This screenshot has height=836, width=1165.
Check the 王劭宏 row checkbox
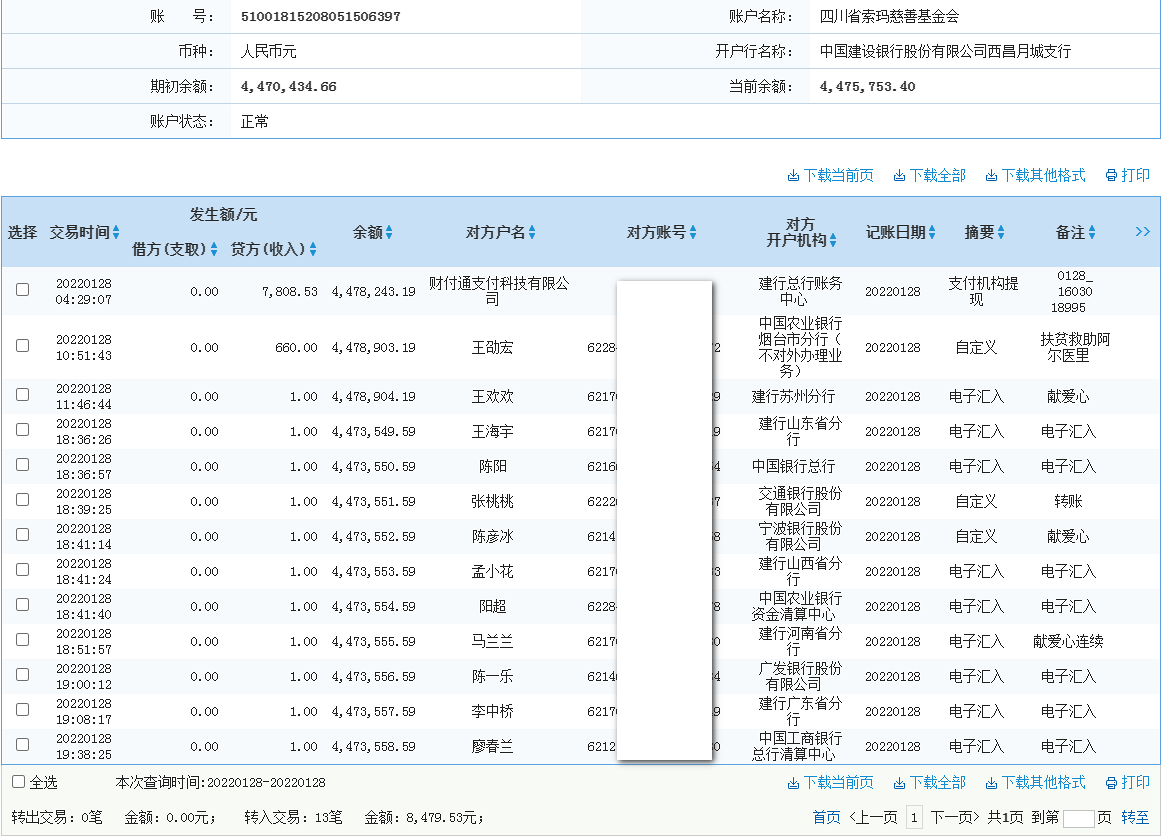tap(23, 346)
